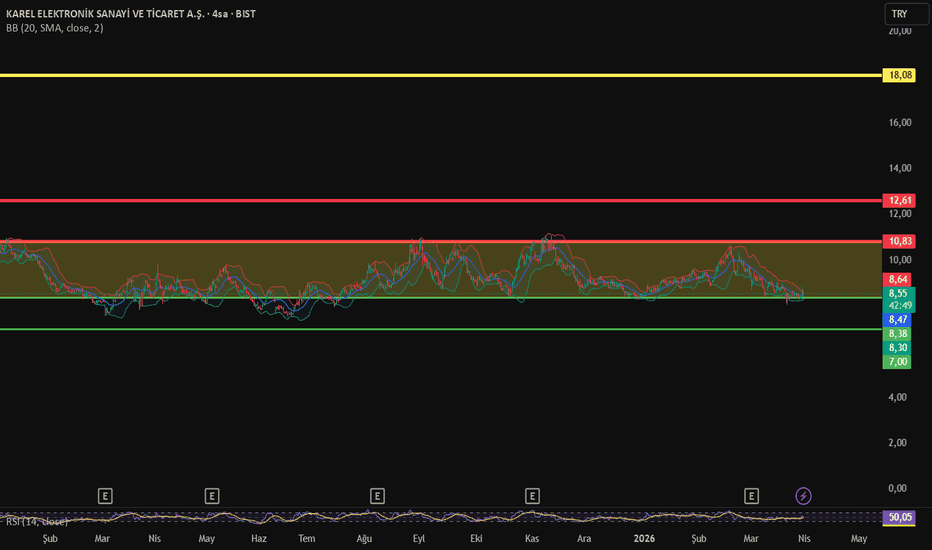Click the Haz month label on time axis

[x=259, y=539]
